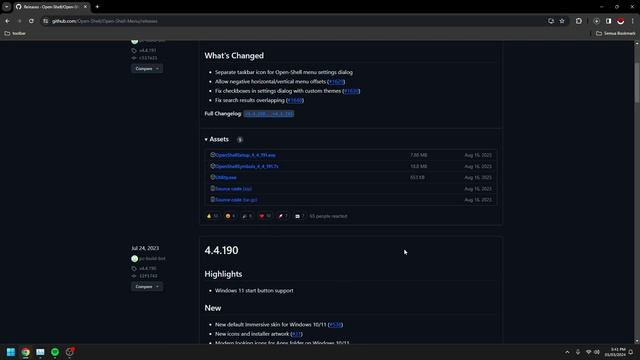Viewport: 640px width, 360px height.
Task: Click Chrome icon in taskbar
Action: coord(25,352)
